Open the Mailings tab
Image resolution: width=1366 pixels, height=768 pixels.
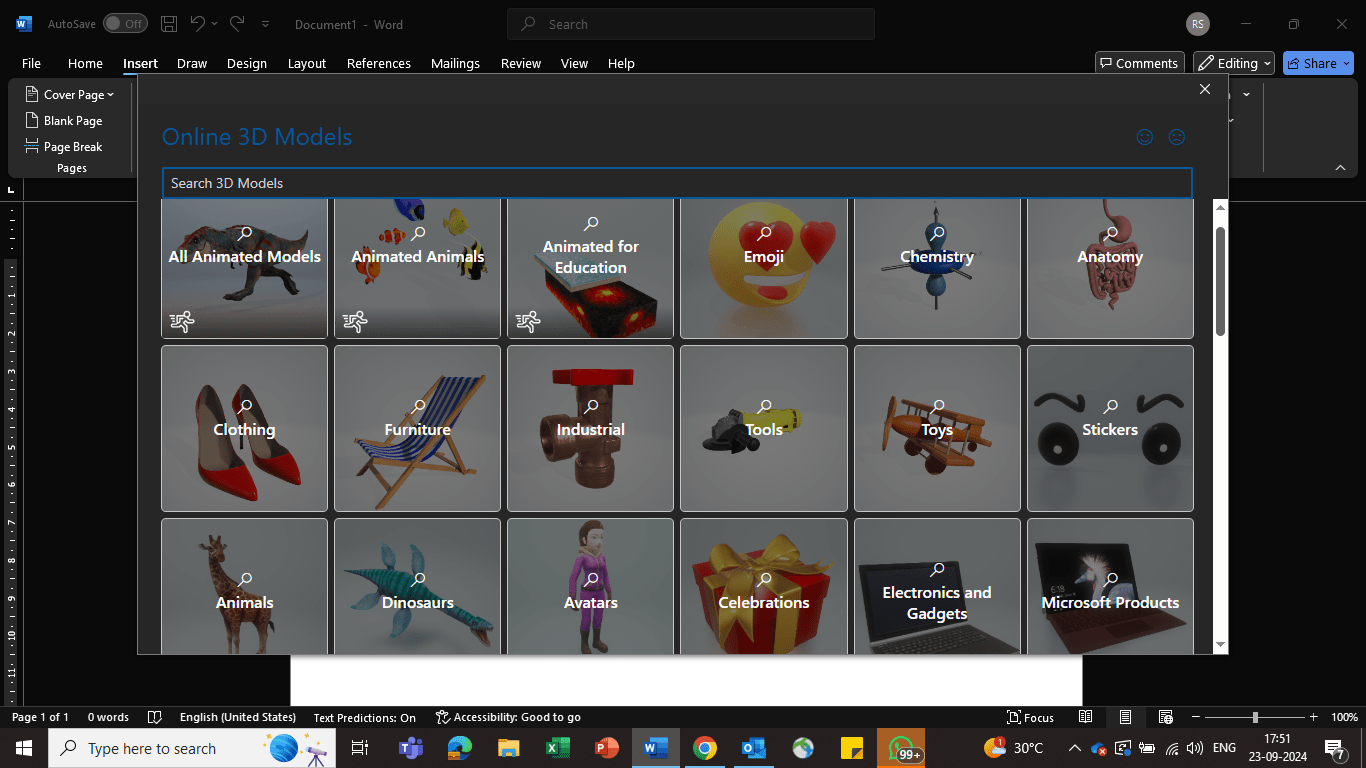tap(455, 63)
